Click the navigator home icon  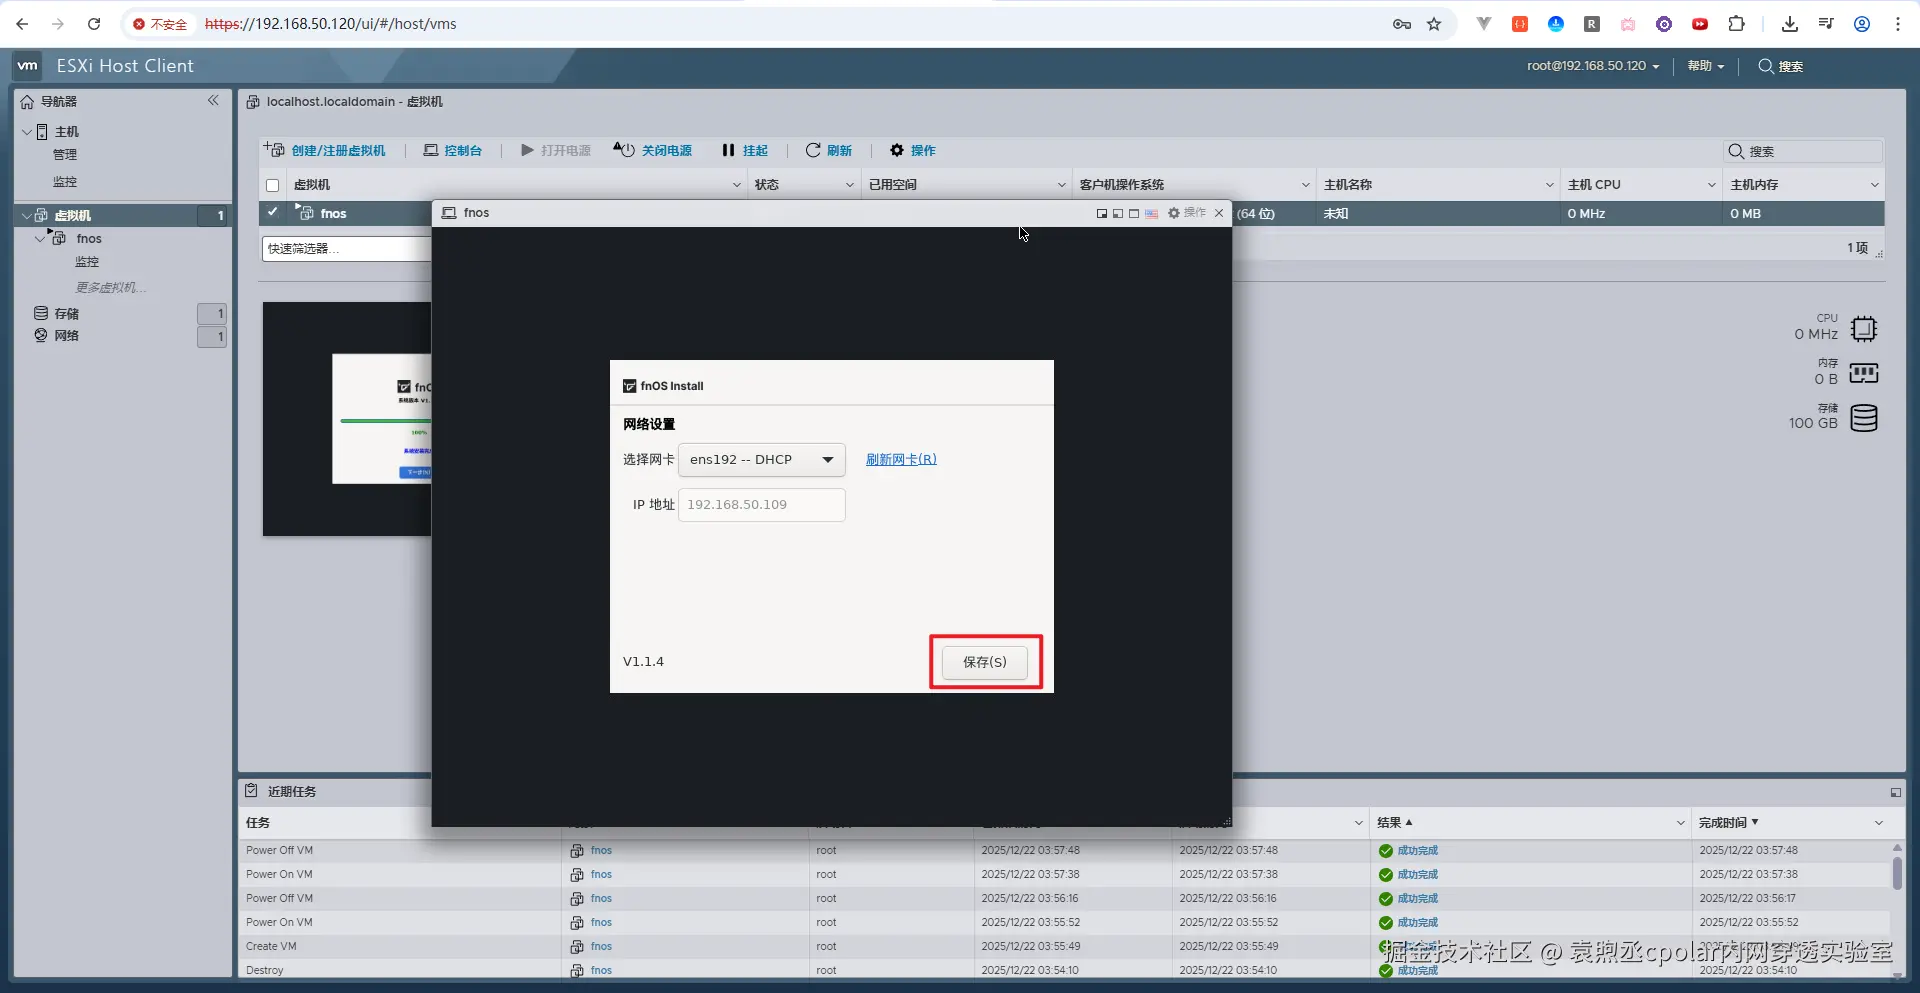(27, 101)
